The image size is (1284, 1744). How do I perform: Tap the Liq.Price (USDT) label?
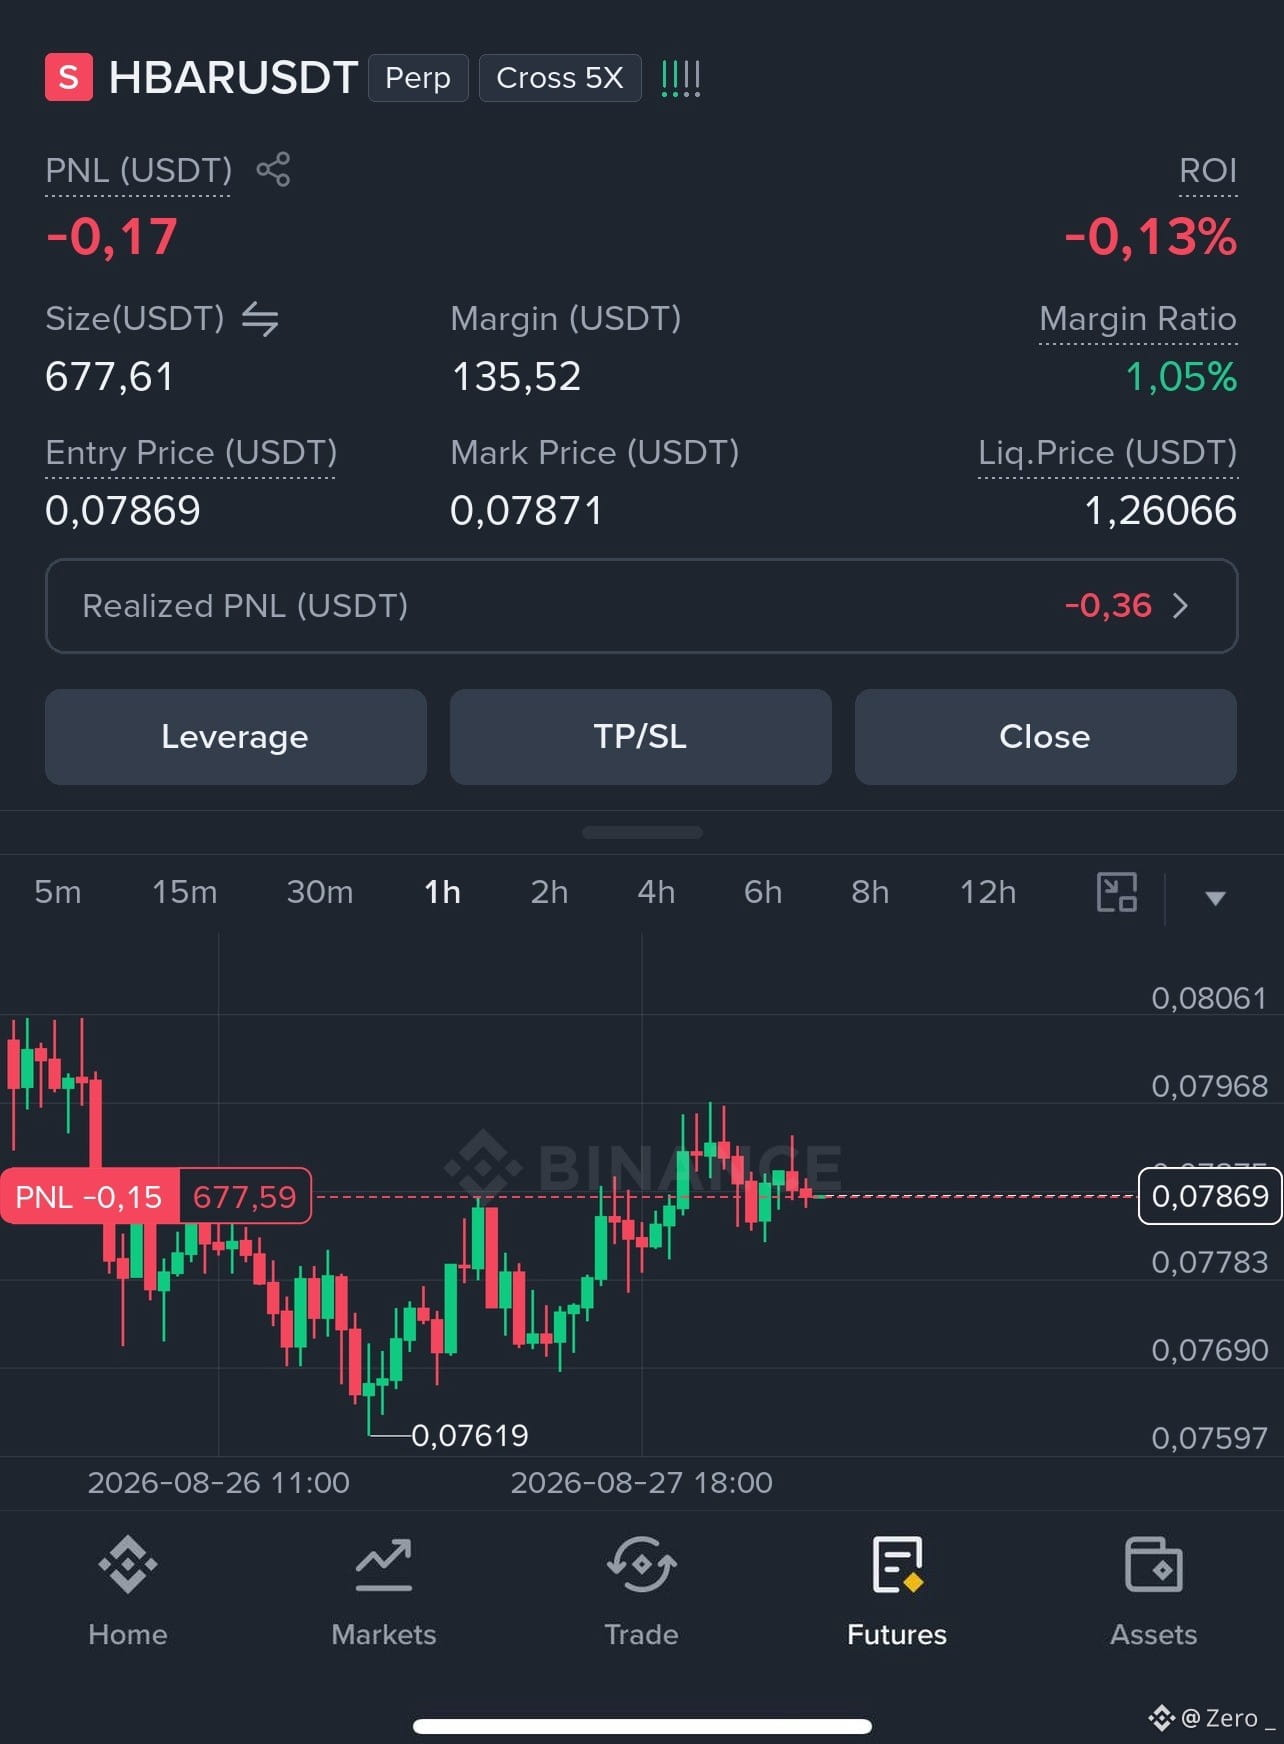[1108, 453]
